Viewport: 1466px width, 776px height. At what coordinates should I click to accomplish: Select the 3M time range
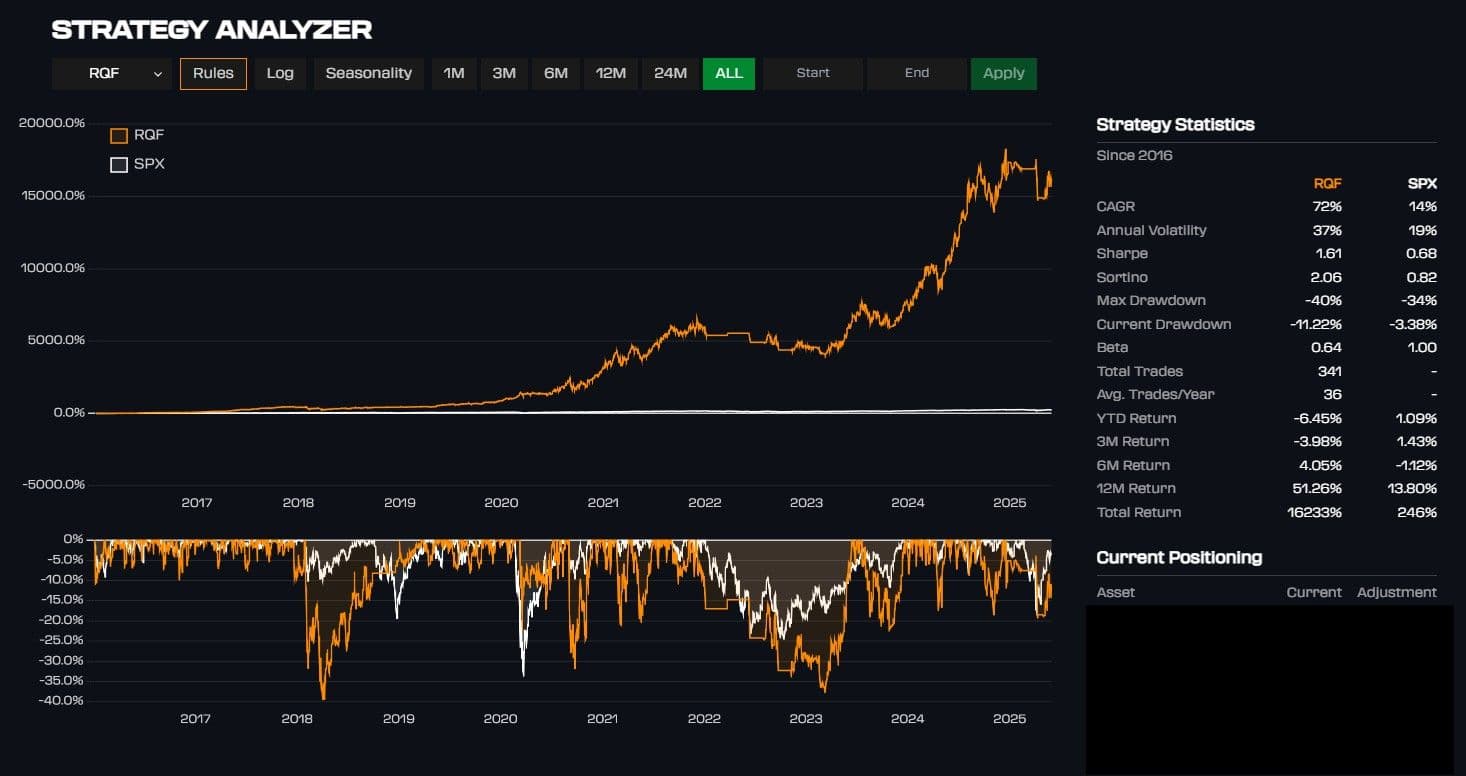(504, 74)
